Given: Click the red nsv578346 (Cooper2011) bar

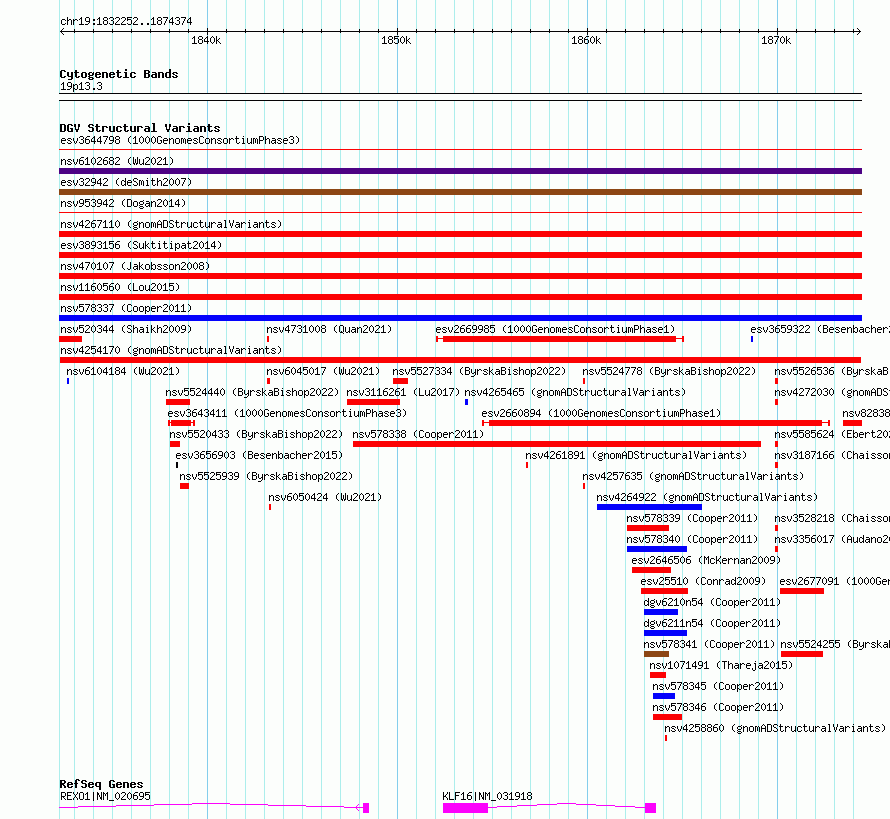Looking at the screenshot, I should 668,717.
